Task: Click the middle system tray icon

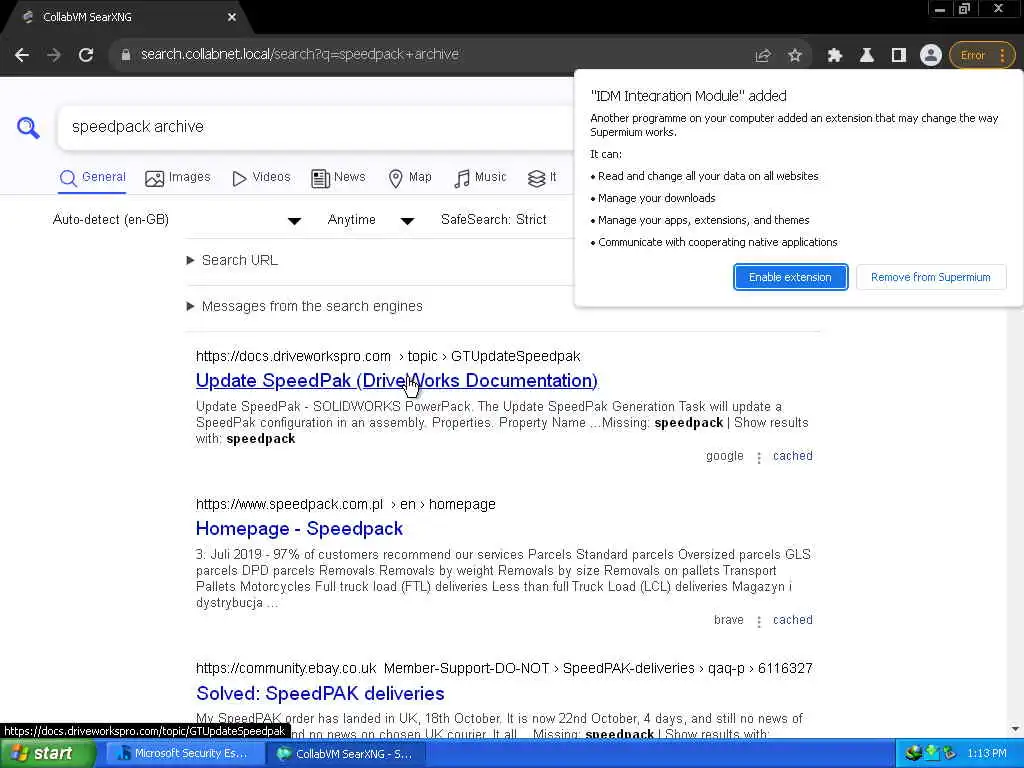Action: [x=931, y=754]
